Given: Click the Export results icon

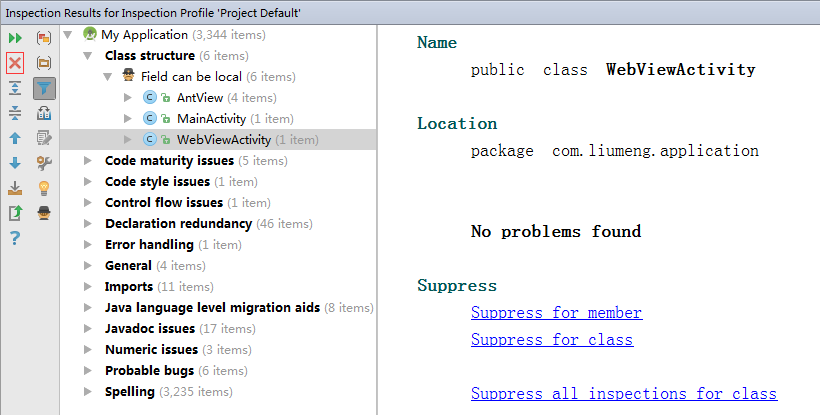Looking at the screenshot, I should click(15, 213).
